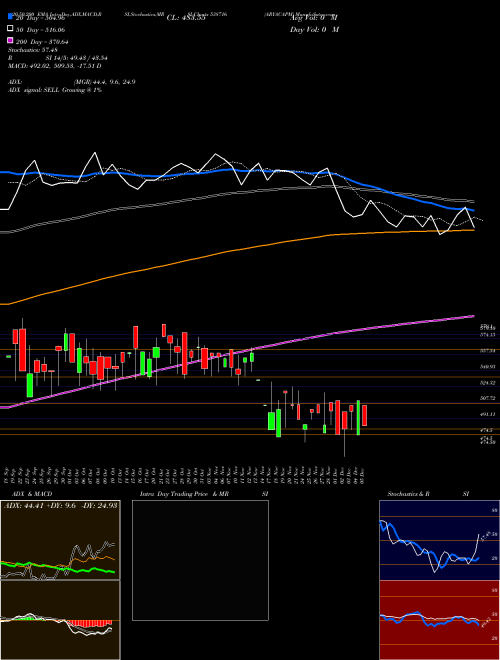
Task: Click the 557.94 price axis label
Action: tap(487, 350)
